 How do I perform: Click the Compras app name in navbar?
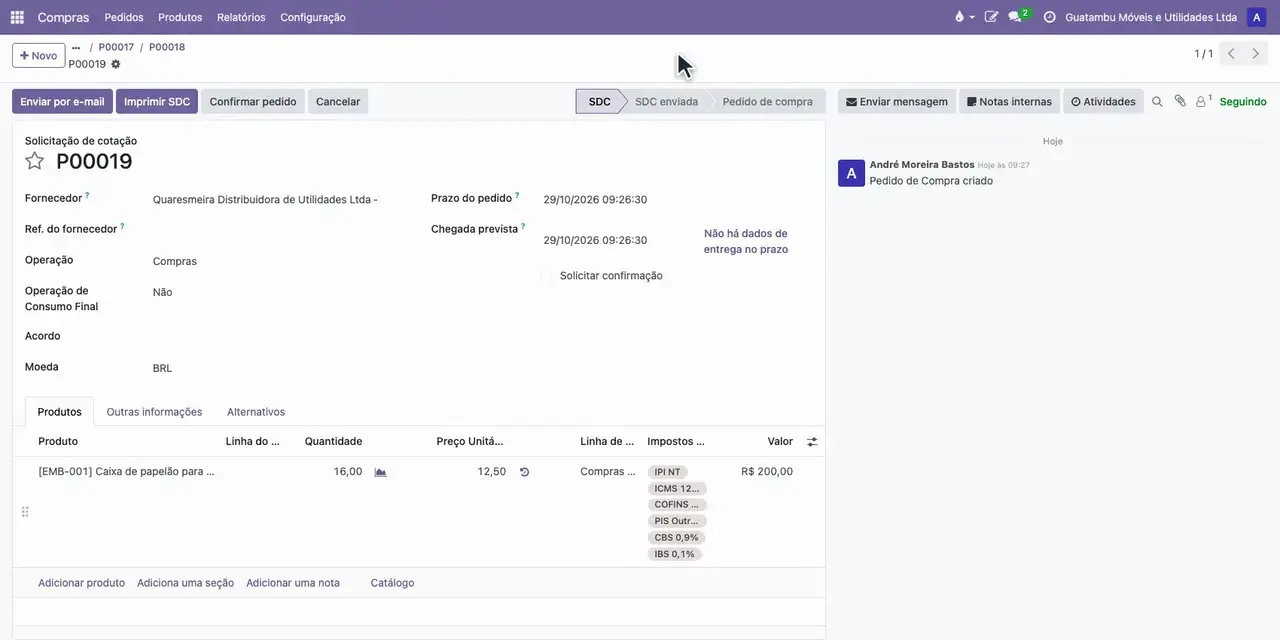click(x=63, y=17)
